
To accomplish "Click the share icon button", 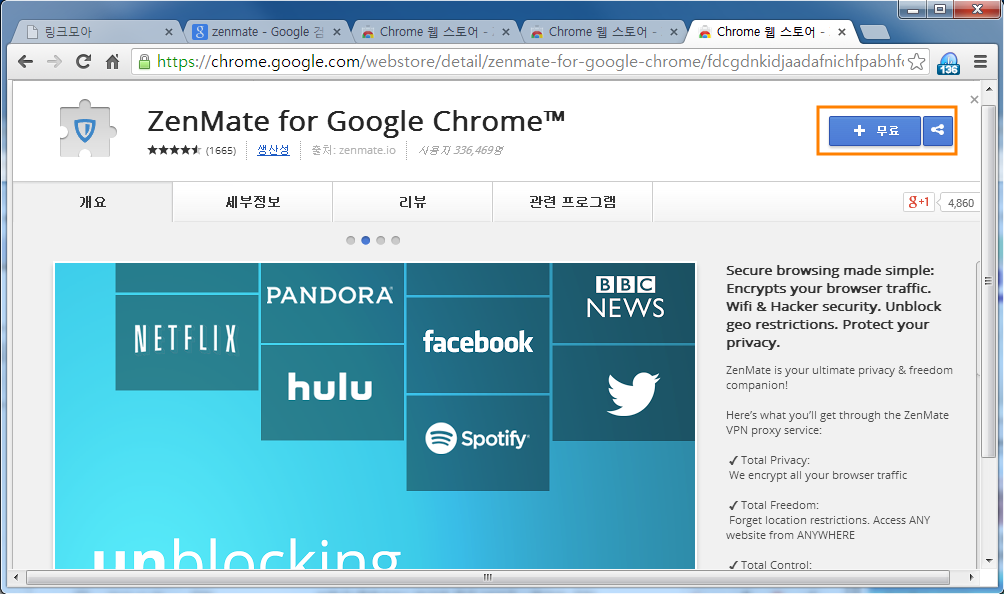I will 937,131.
